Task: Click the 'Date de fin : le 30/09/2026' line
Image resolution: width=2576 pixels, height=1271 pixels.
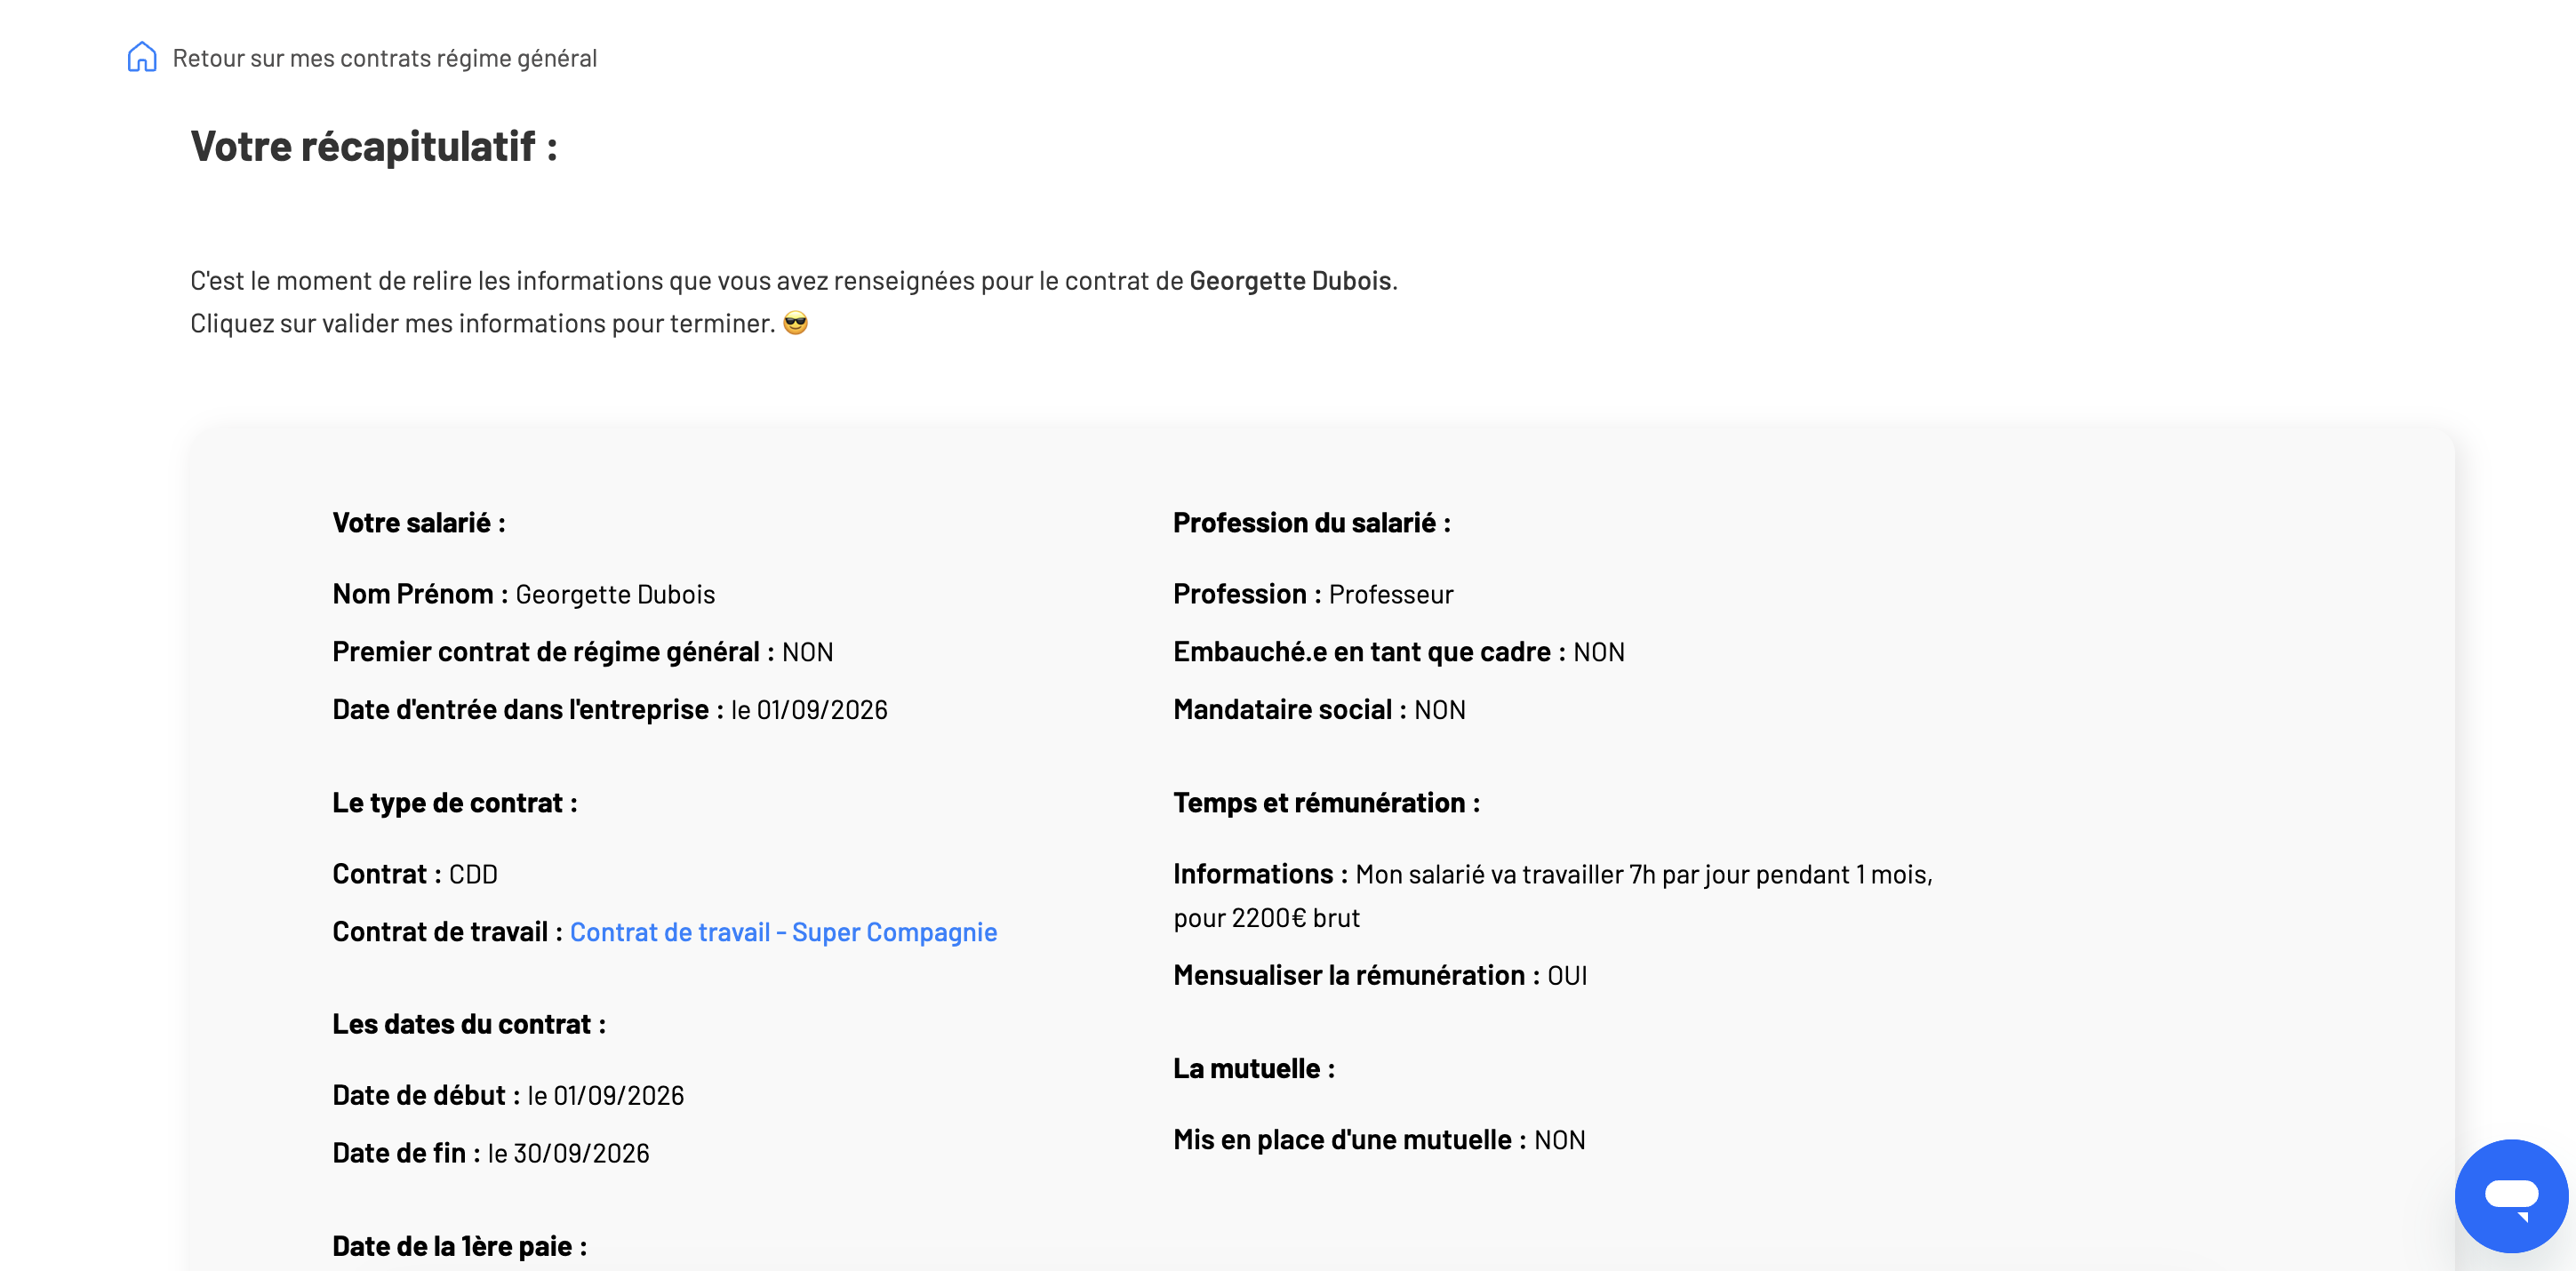Action: click(491, 1154)
